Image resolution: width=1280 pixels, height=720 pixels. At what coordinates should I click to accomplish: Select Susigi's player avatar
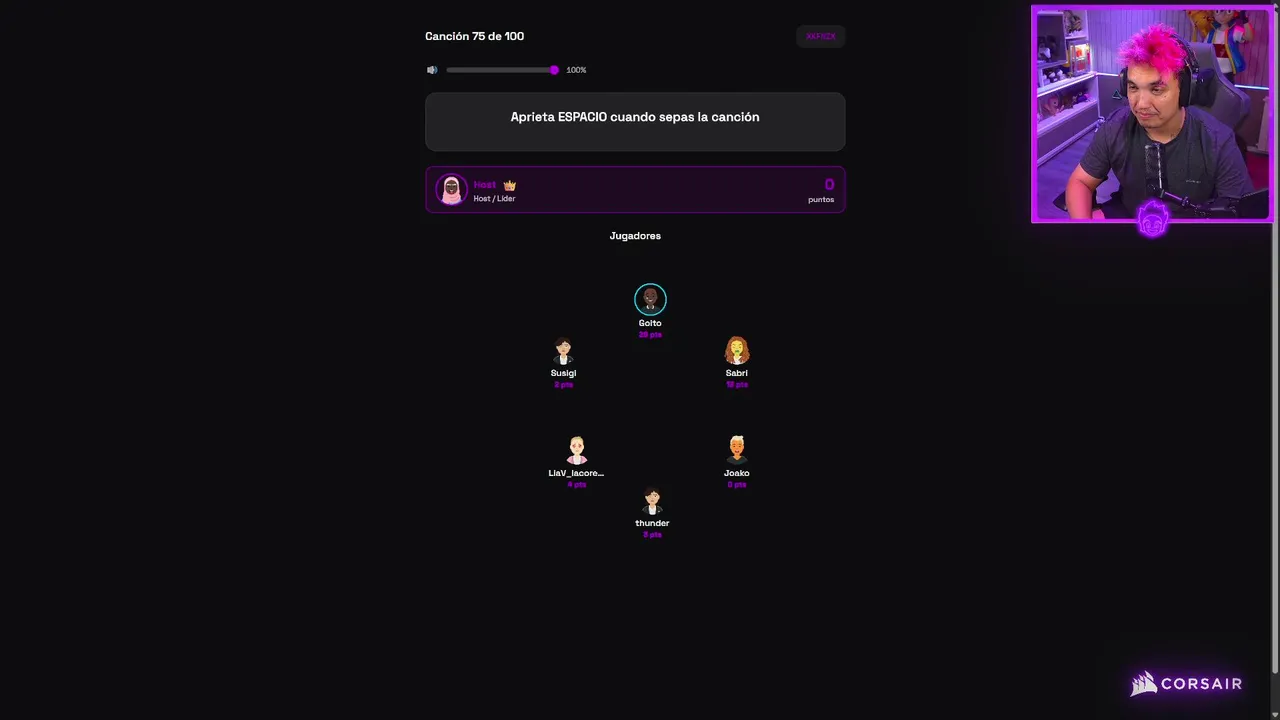coord(563,351)
